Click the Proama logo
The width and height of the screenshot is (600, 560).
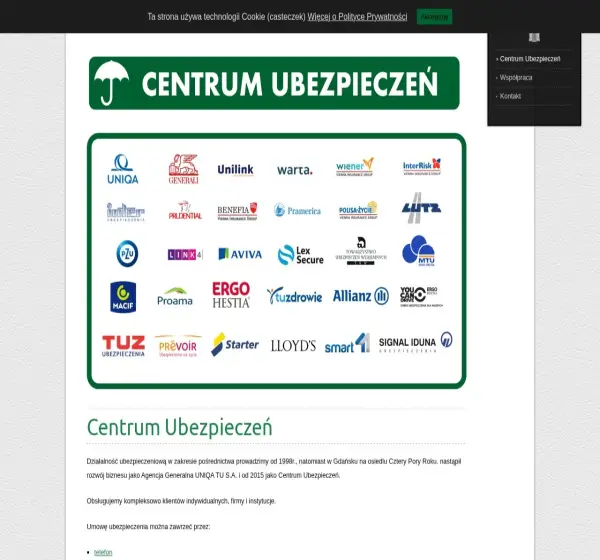pyautogui.click(x=175, y=297)
